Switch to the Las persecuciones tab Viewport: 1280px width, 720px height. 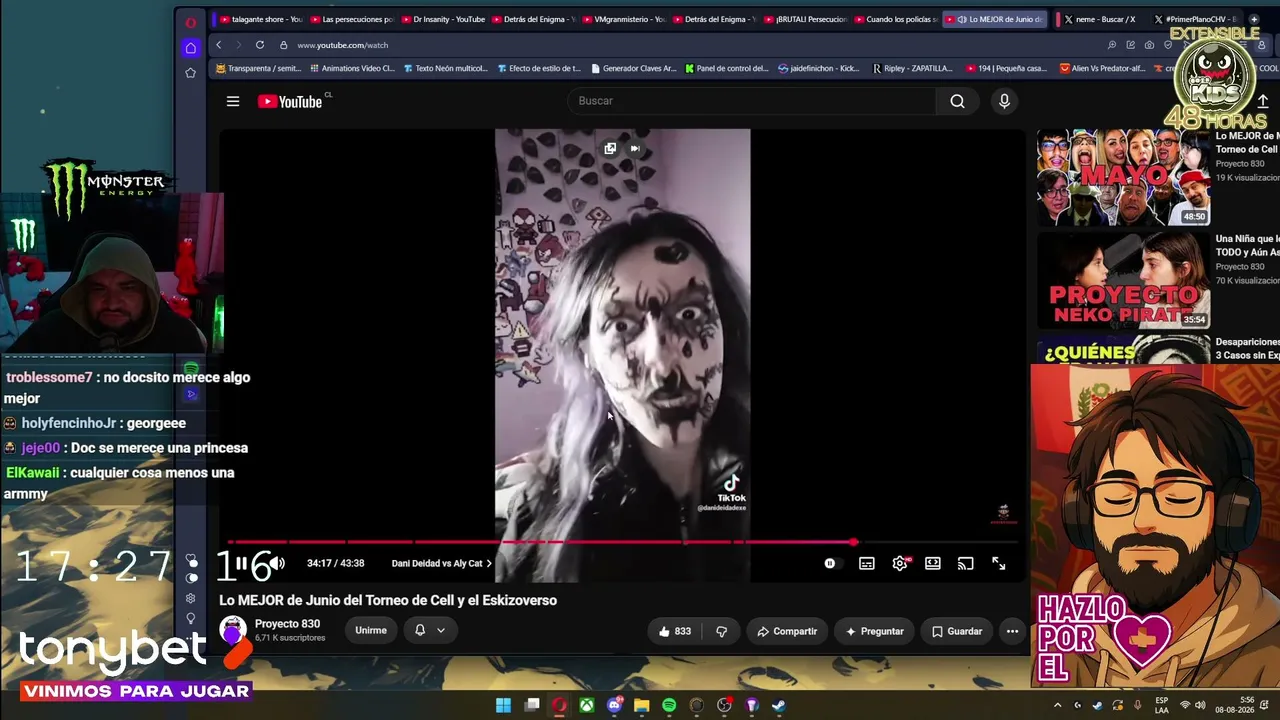click(x=352, y=19)
